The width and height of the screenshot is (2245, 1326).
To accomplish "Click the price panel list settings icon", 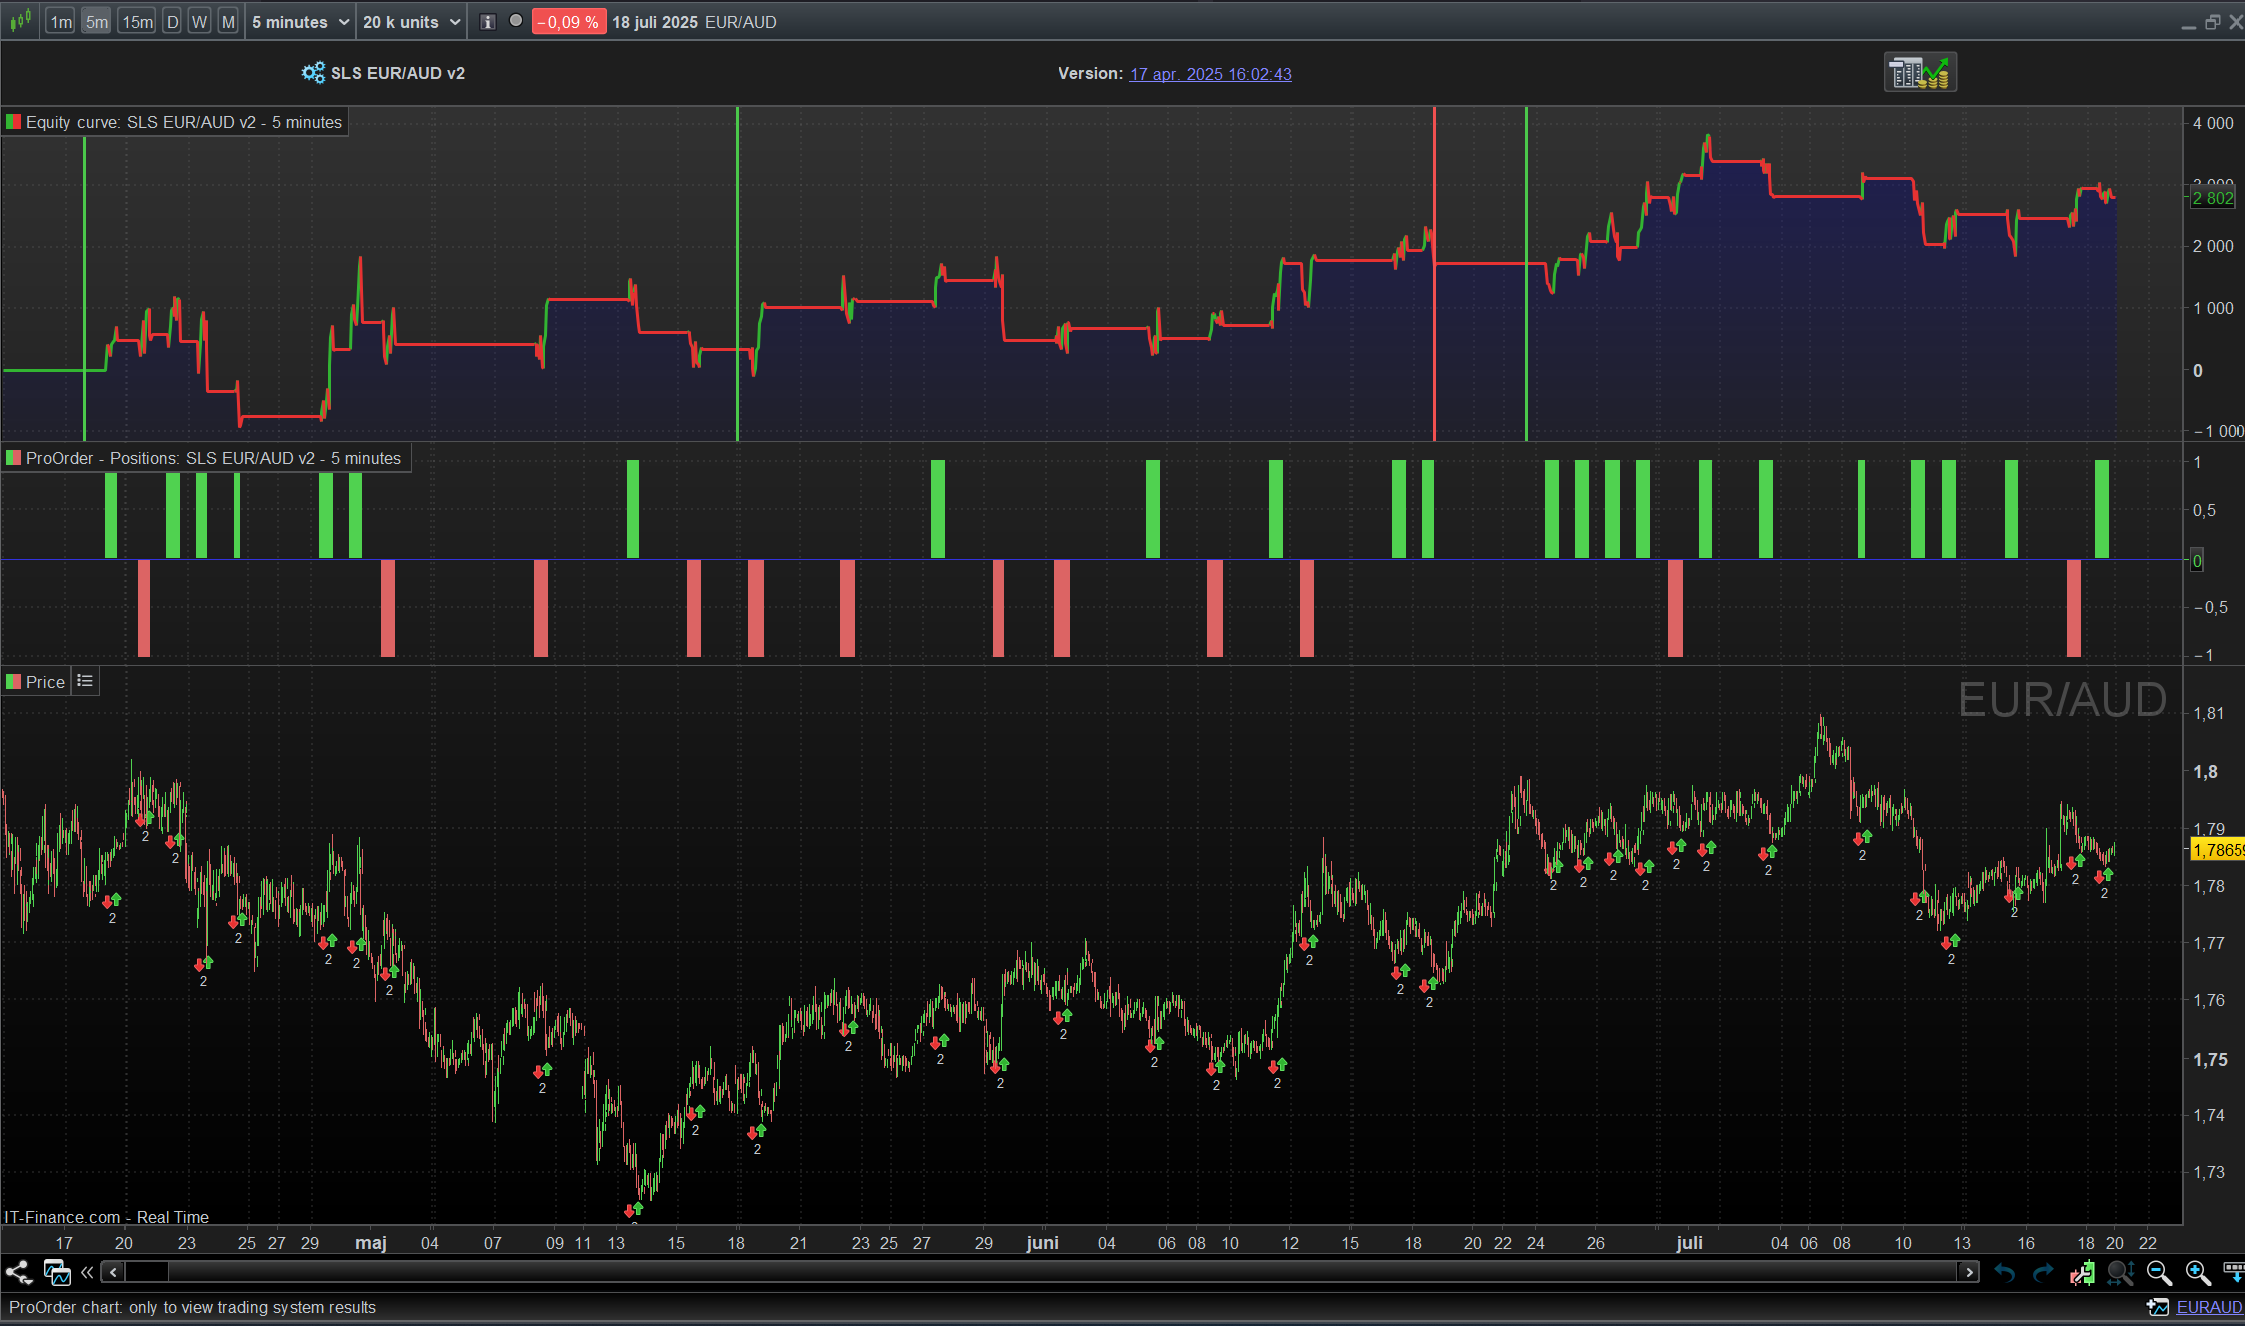I will (85, 681).
